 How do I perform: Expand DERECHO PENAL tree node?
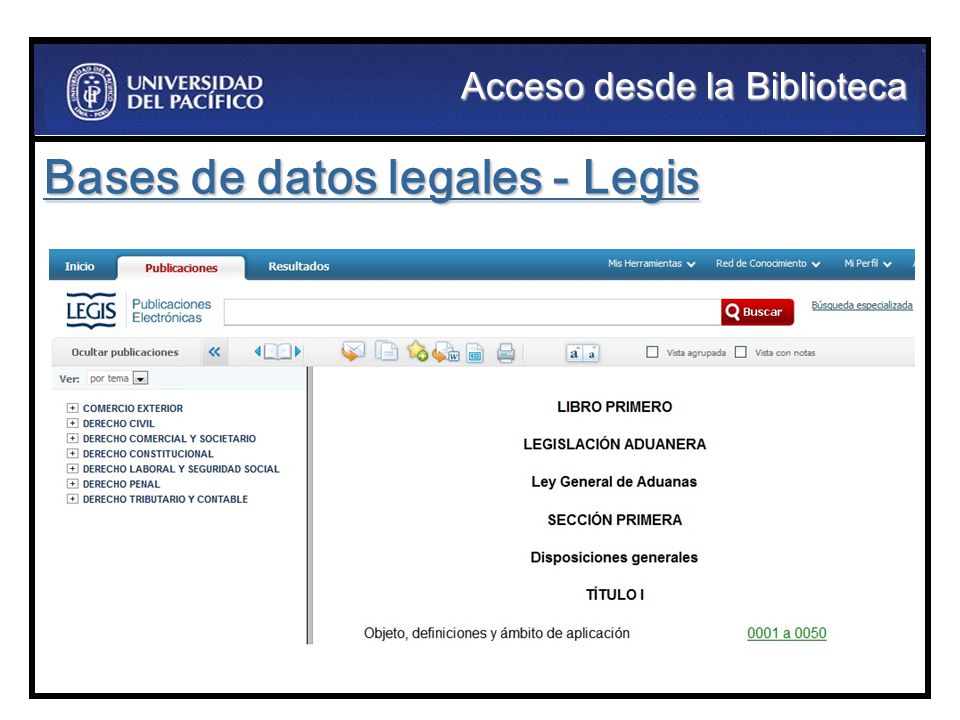click(x=72, y=484)
